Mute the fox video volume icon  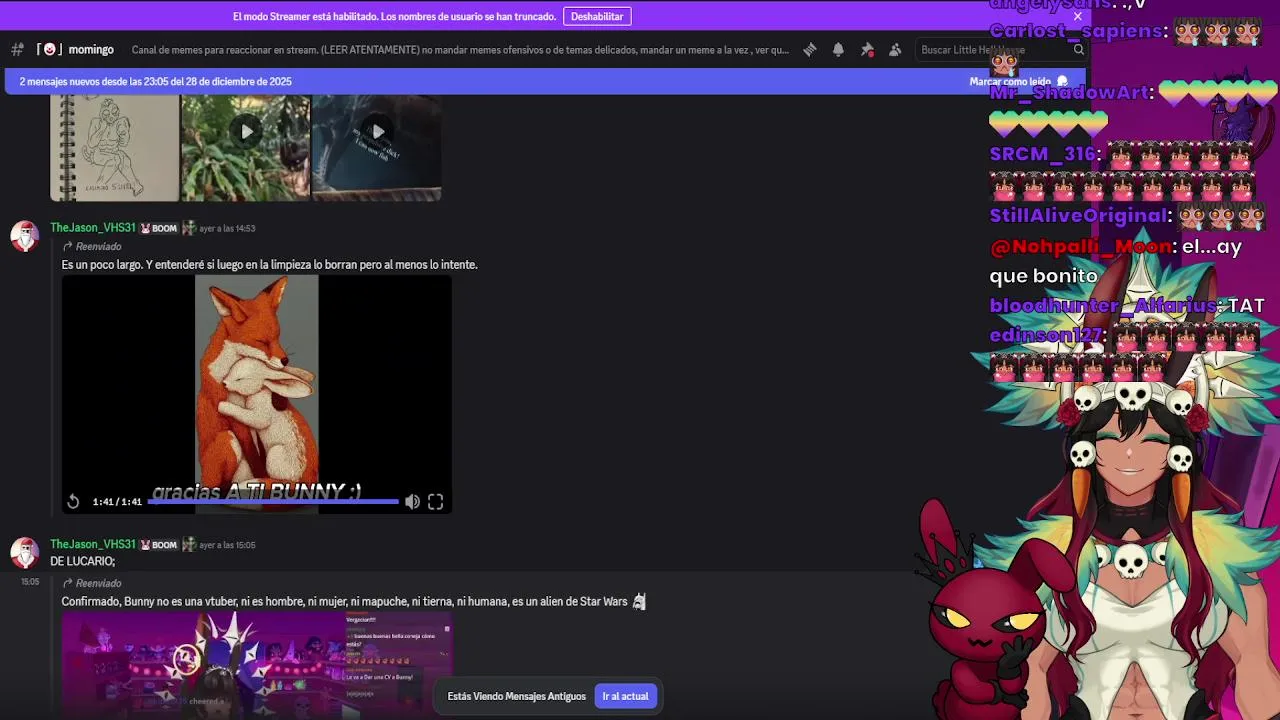point(412,501)
